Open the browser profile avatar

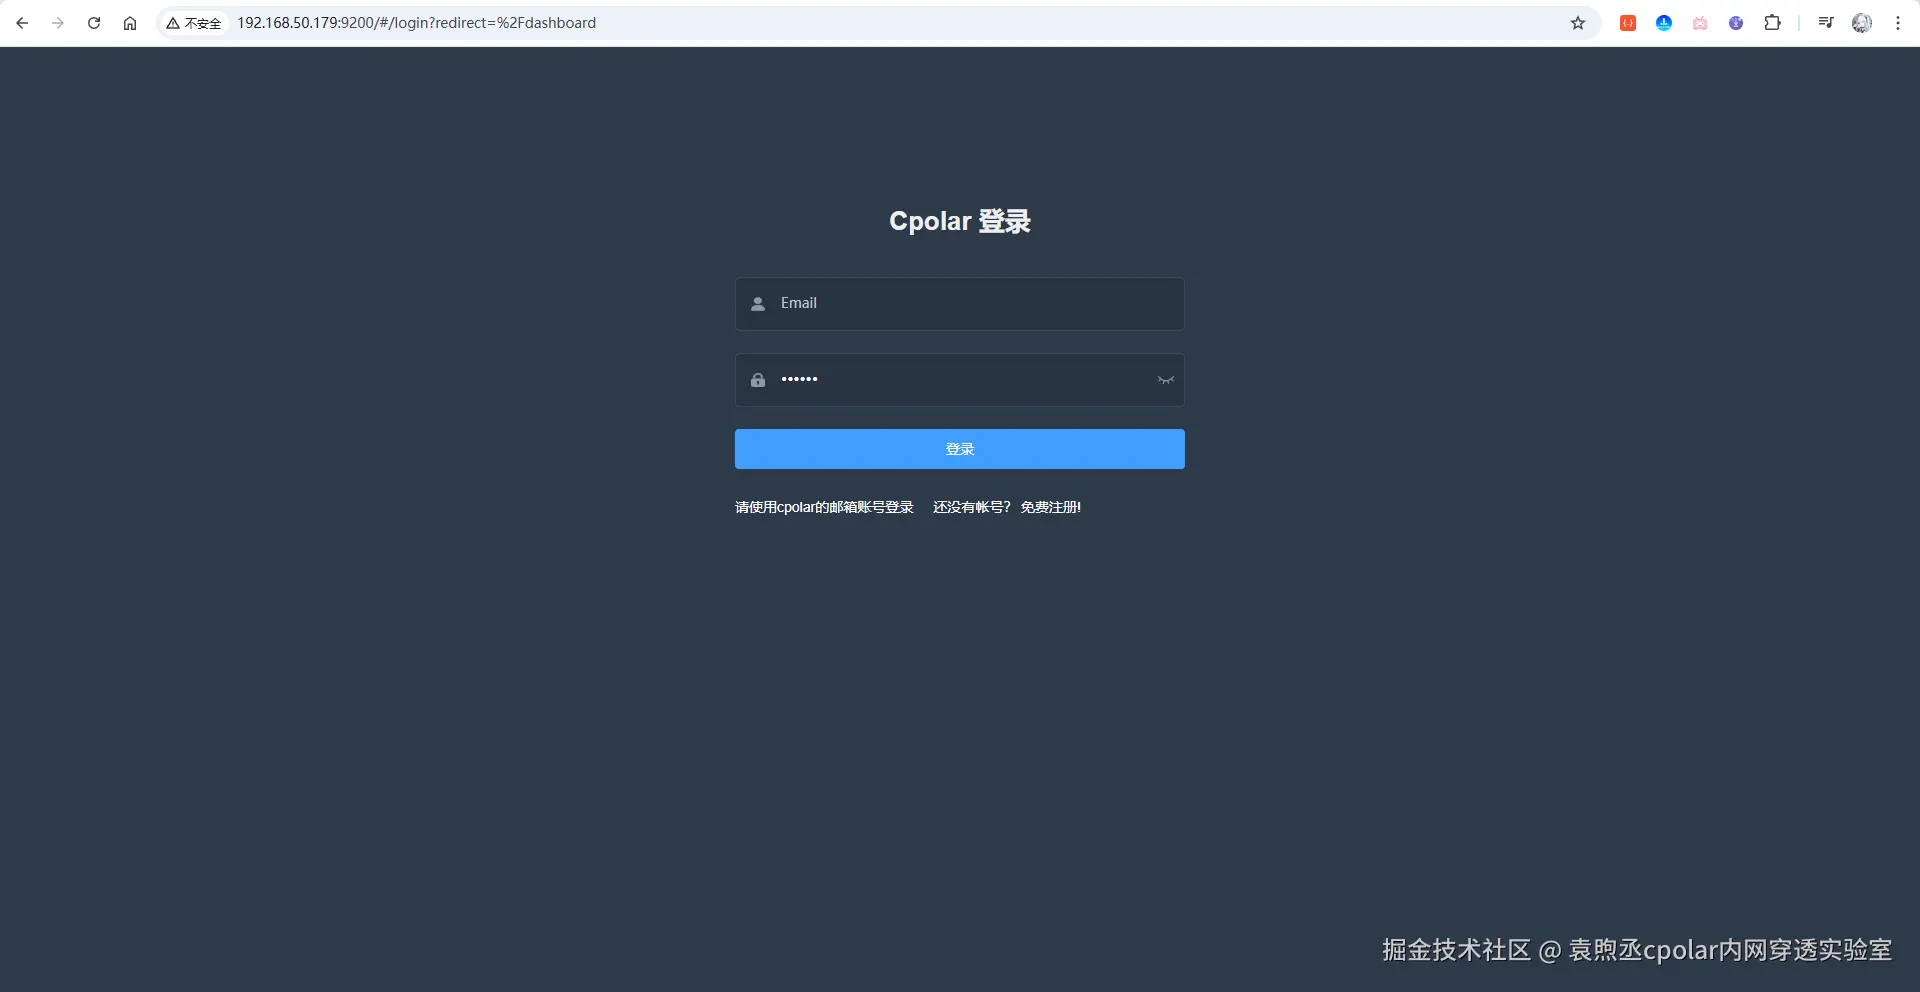click(x=1862, y=23)
